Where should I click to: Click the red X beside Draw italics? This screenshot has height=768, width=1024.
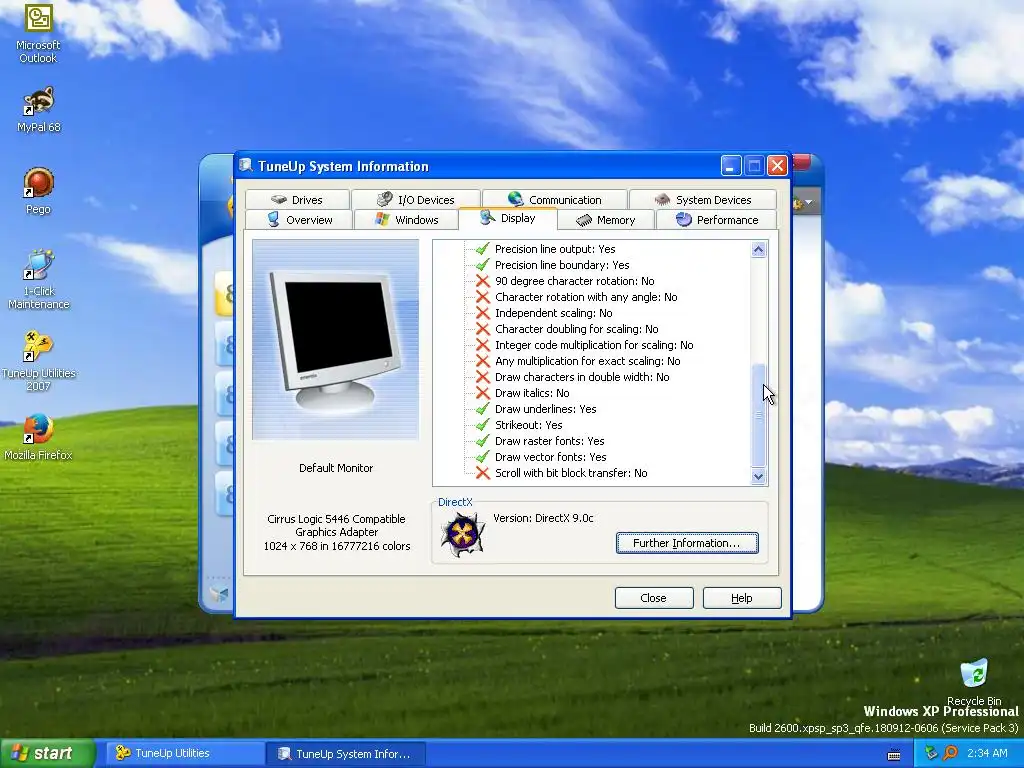pos(483,393)
